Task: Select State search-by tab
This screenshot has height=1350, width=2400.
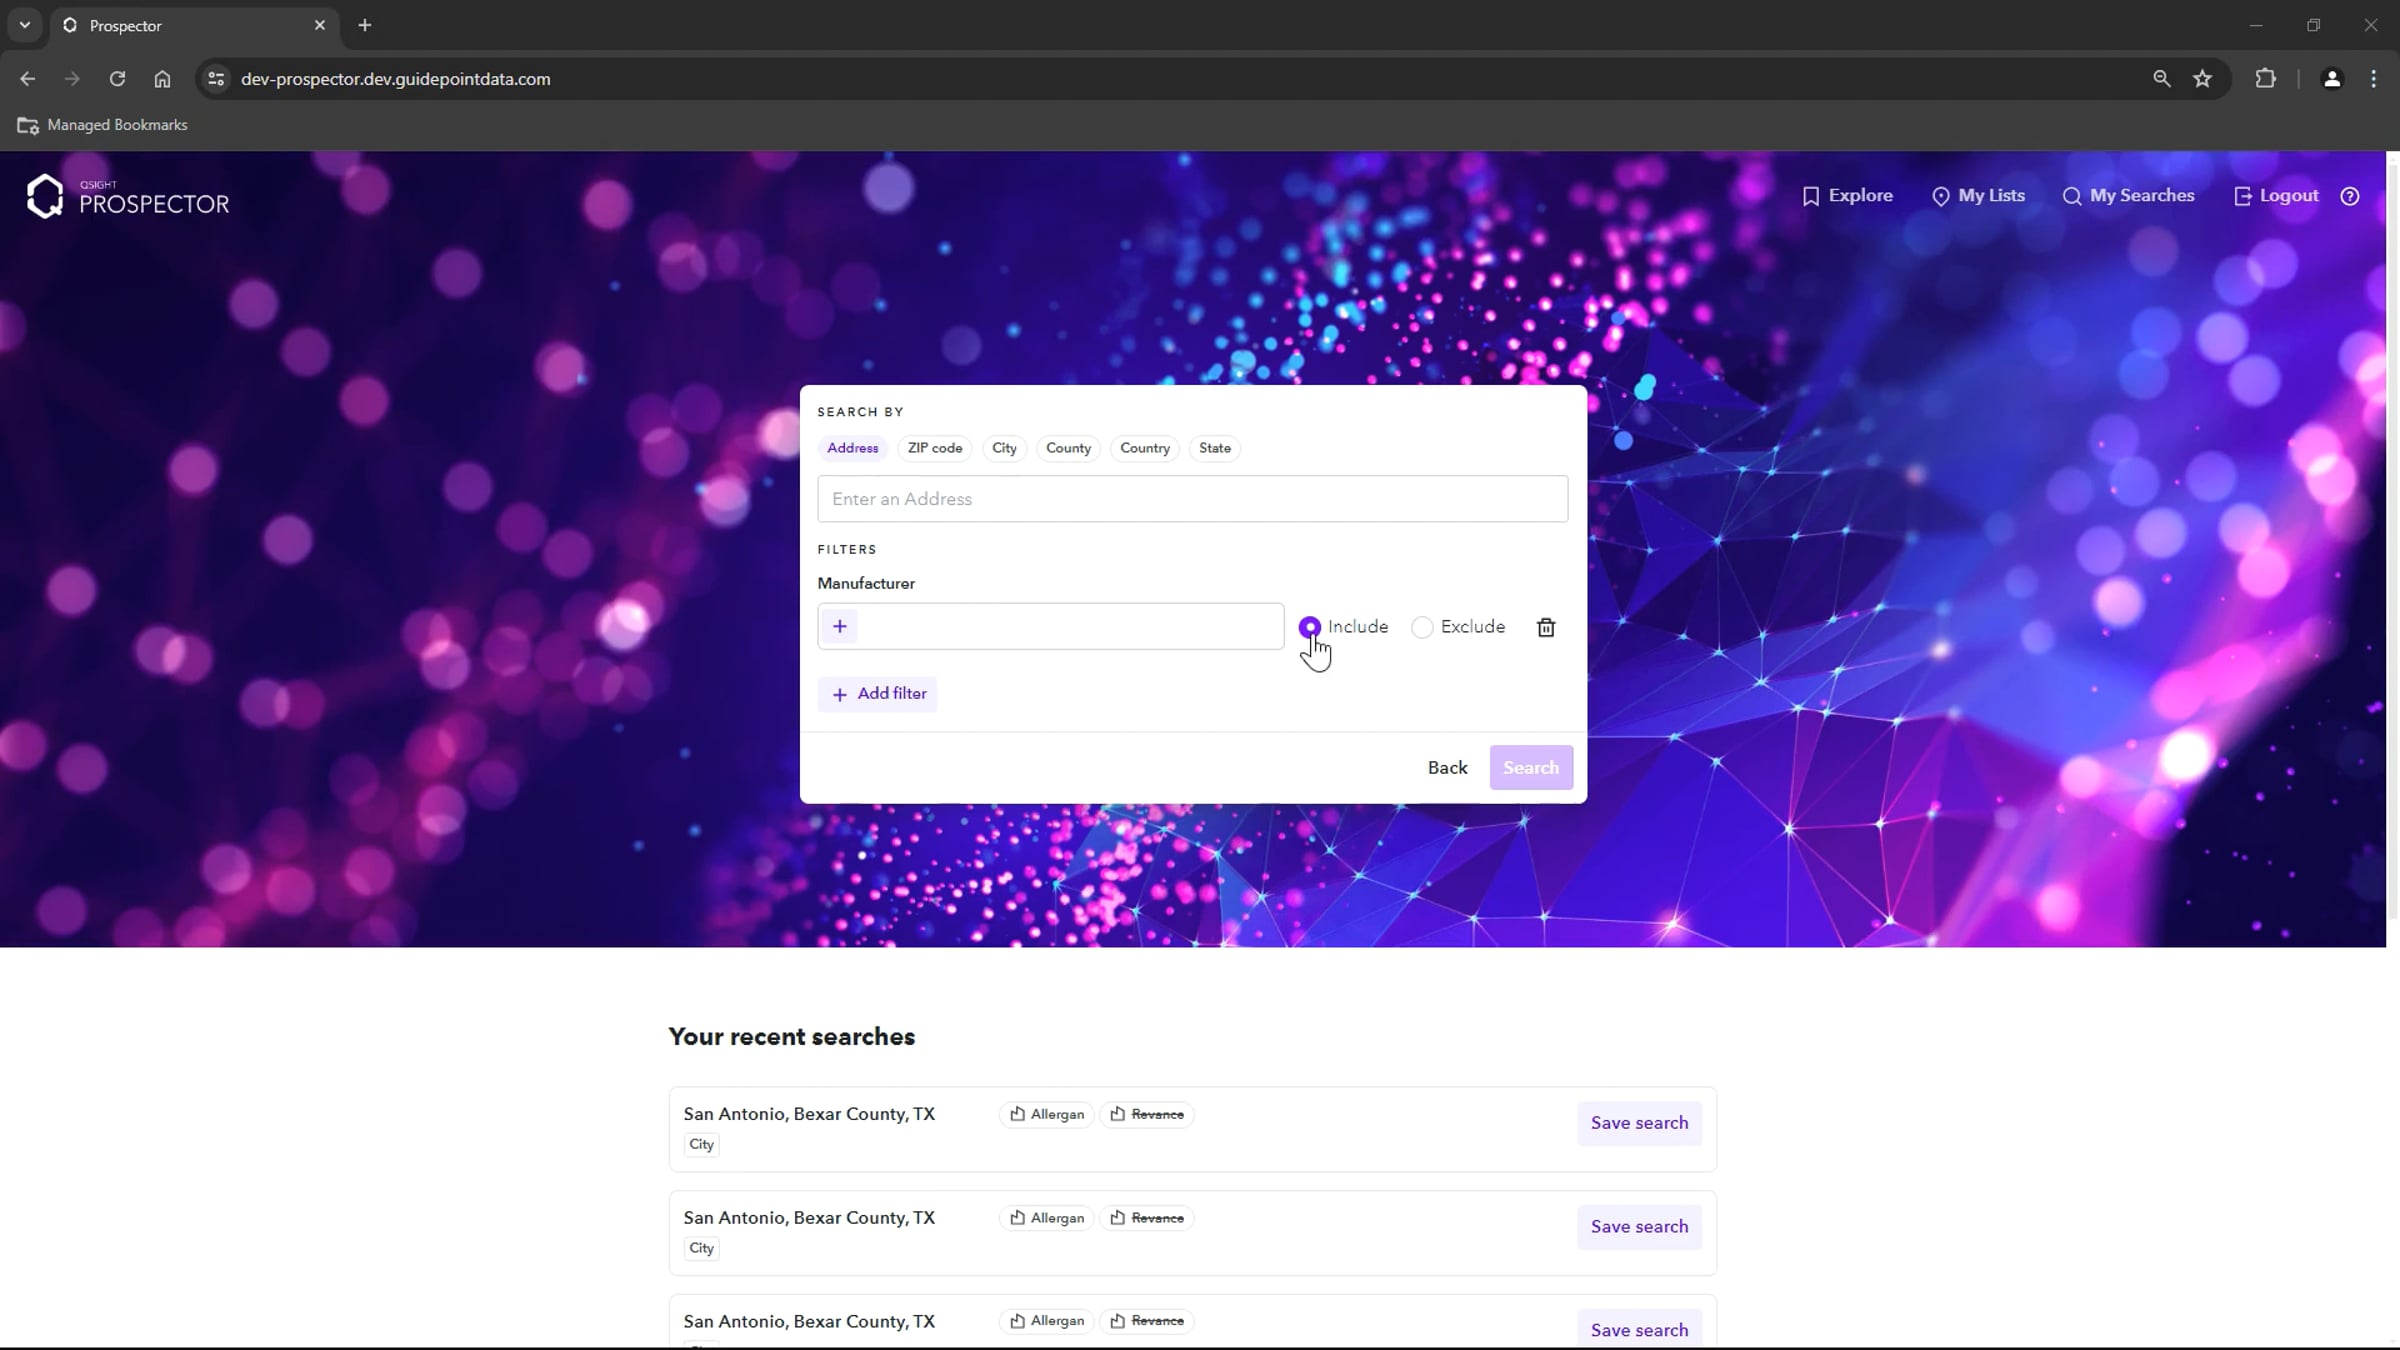Action: point(1215,448)
